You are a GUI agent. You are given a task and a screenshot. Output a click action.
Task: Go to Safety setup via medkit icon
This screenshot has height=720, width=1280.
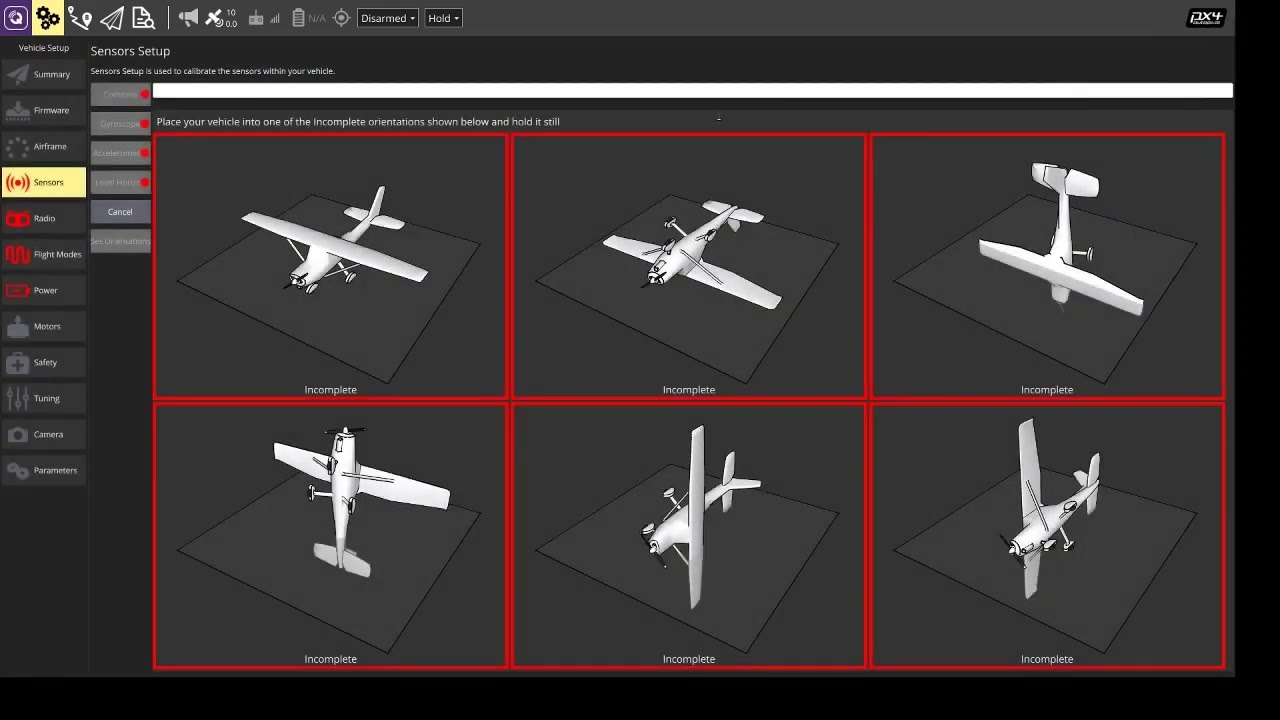coord(43,362)
